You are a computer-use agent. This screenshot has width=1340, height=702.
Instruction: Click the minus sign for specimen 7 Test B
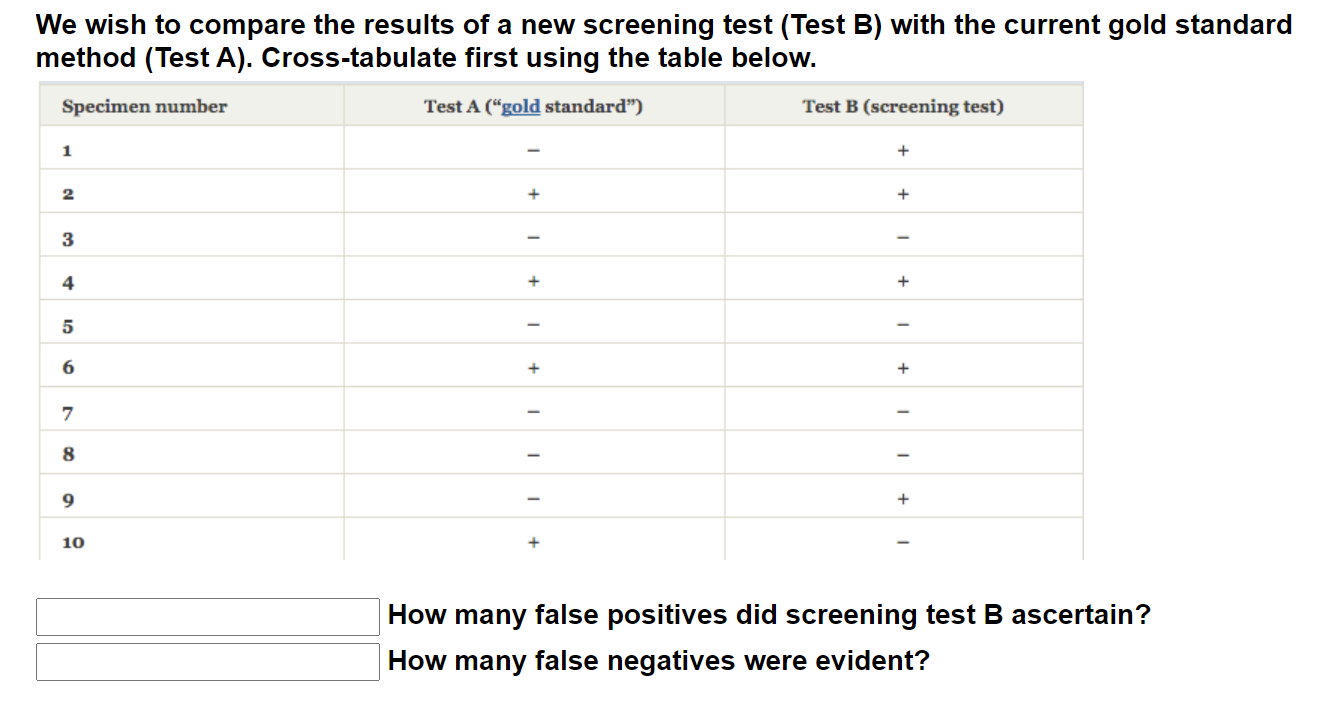(x=902, y=409)
